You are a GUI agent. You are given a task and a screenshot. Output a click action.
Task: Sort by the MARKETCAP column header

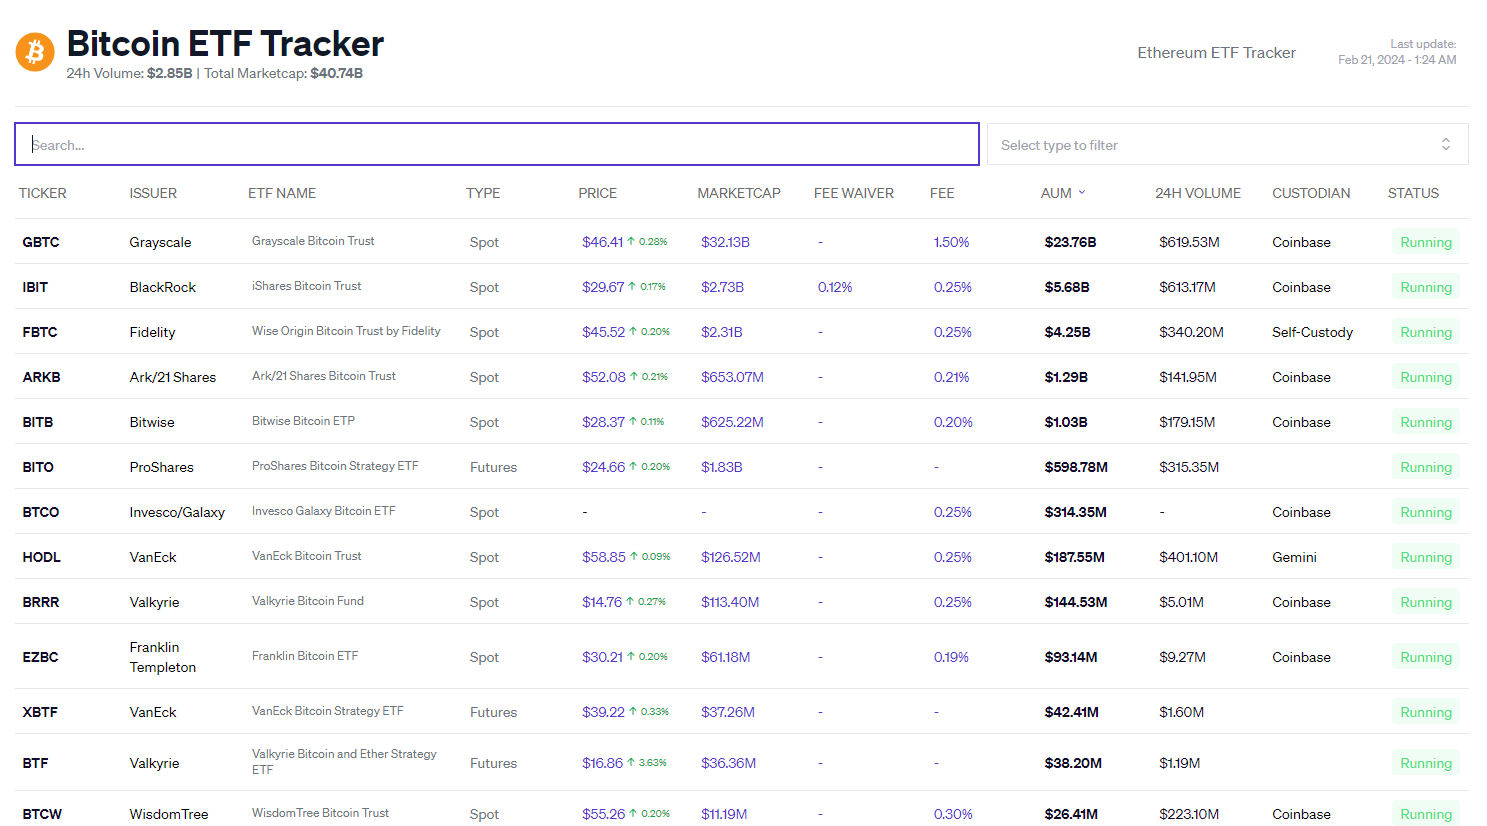pos(738,193)
